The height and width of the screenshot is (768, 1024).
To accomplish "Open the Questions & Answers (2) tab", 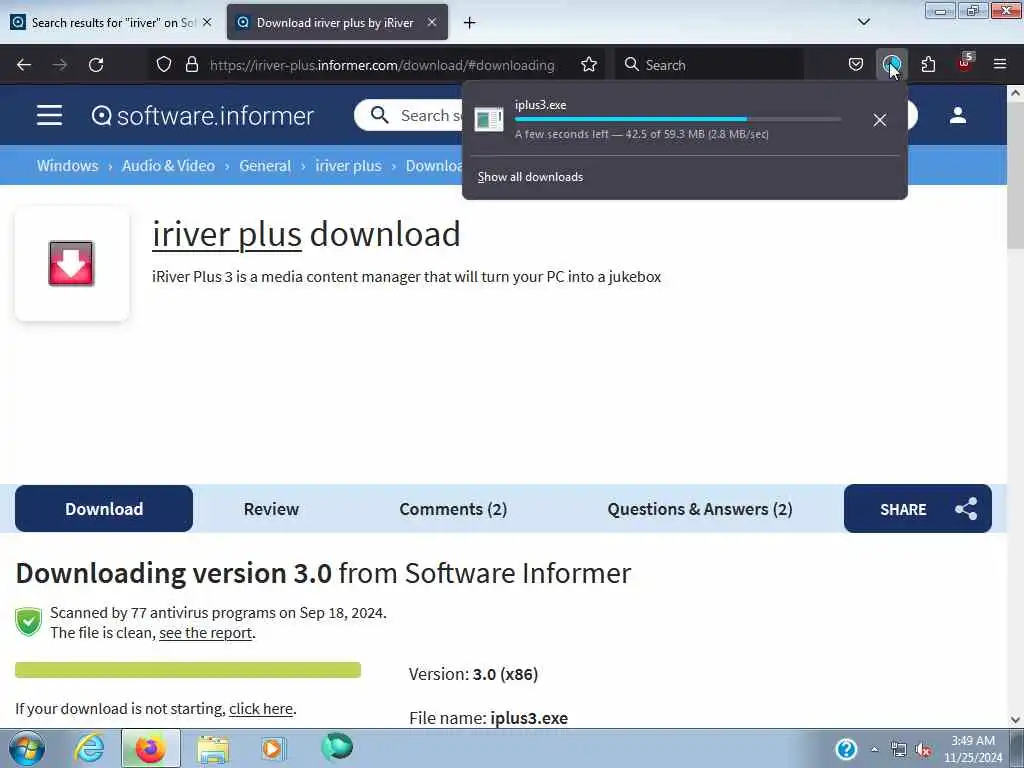I will (699, 509).
